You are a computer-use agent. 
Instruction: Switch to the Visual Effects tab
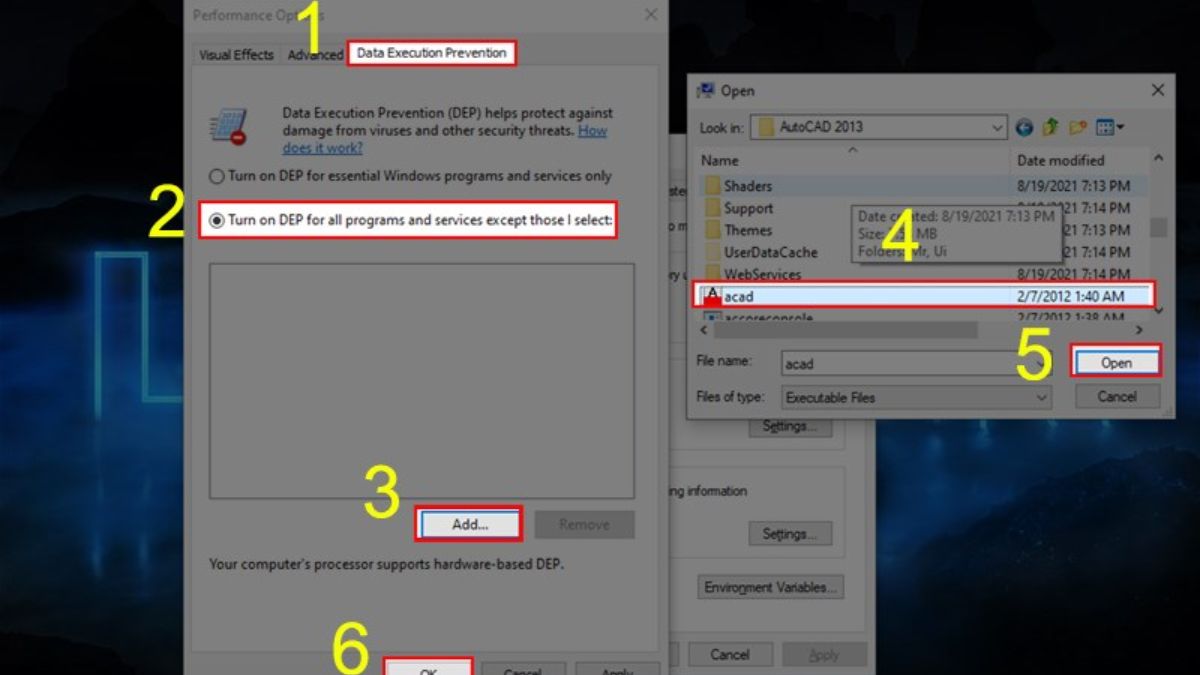[x=236, y=55]
